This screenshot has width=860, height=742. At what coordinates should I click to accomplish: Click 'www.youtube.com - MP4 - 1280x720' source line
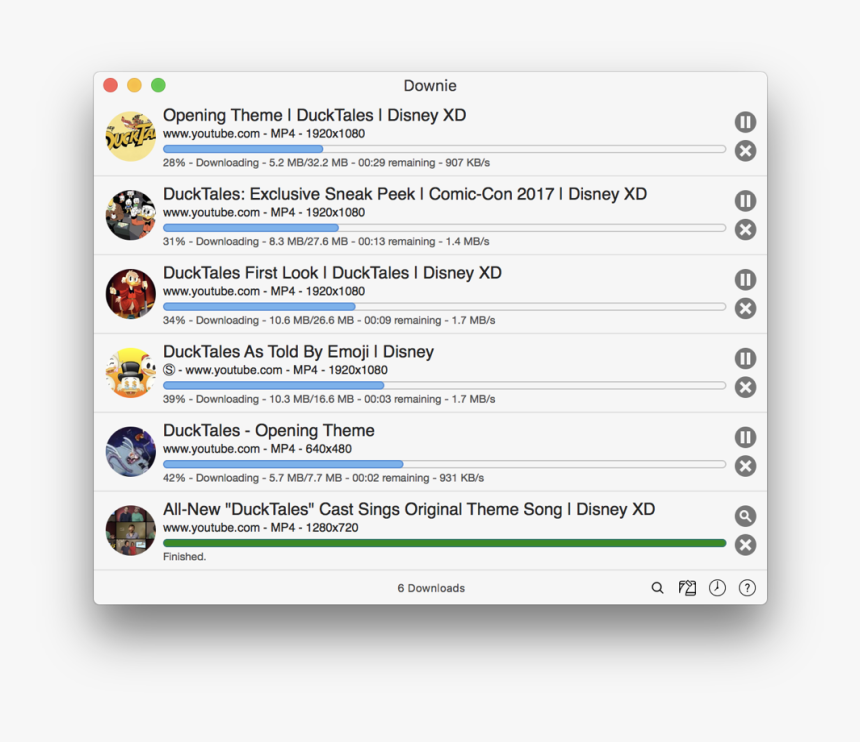click(261, 528)
